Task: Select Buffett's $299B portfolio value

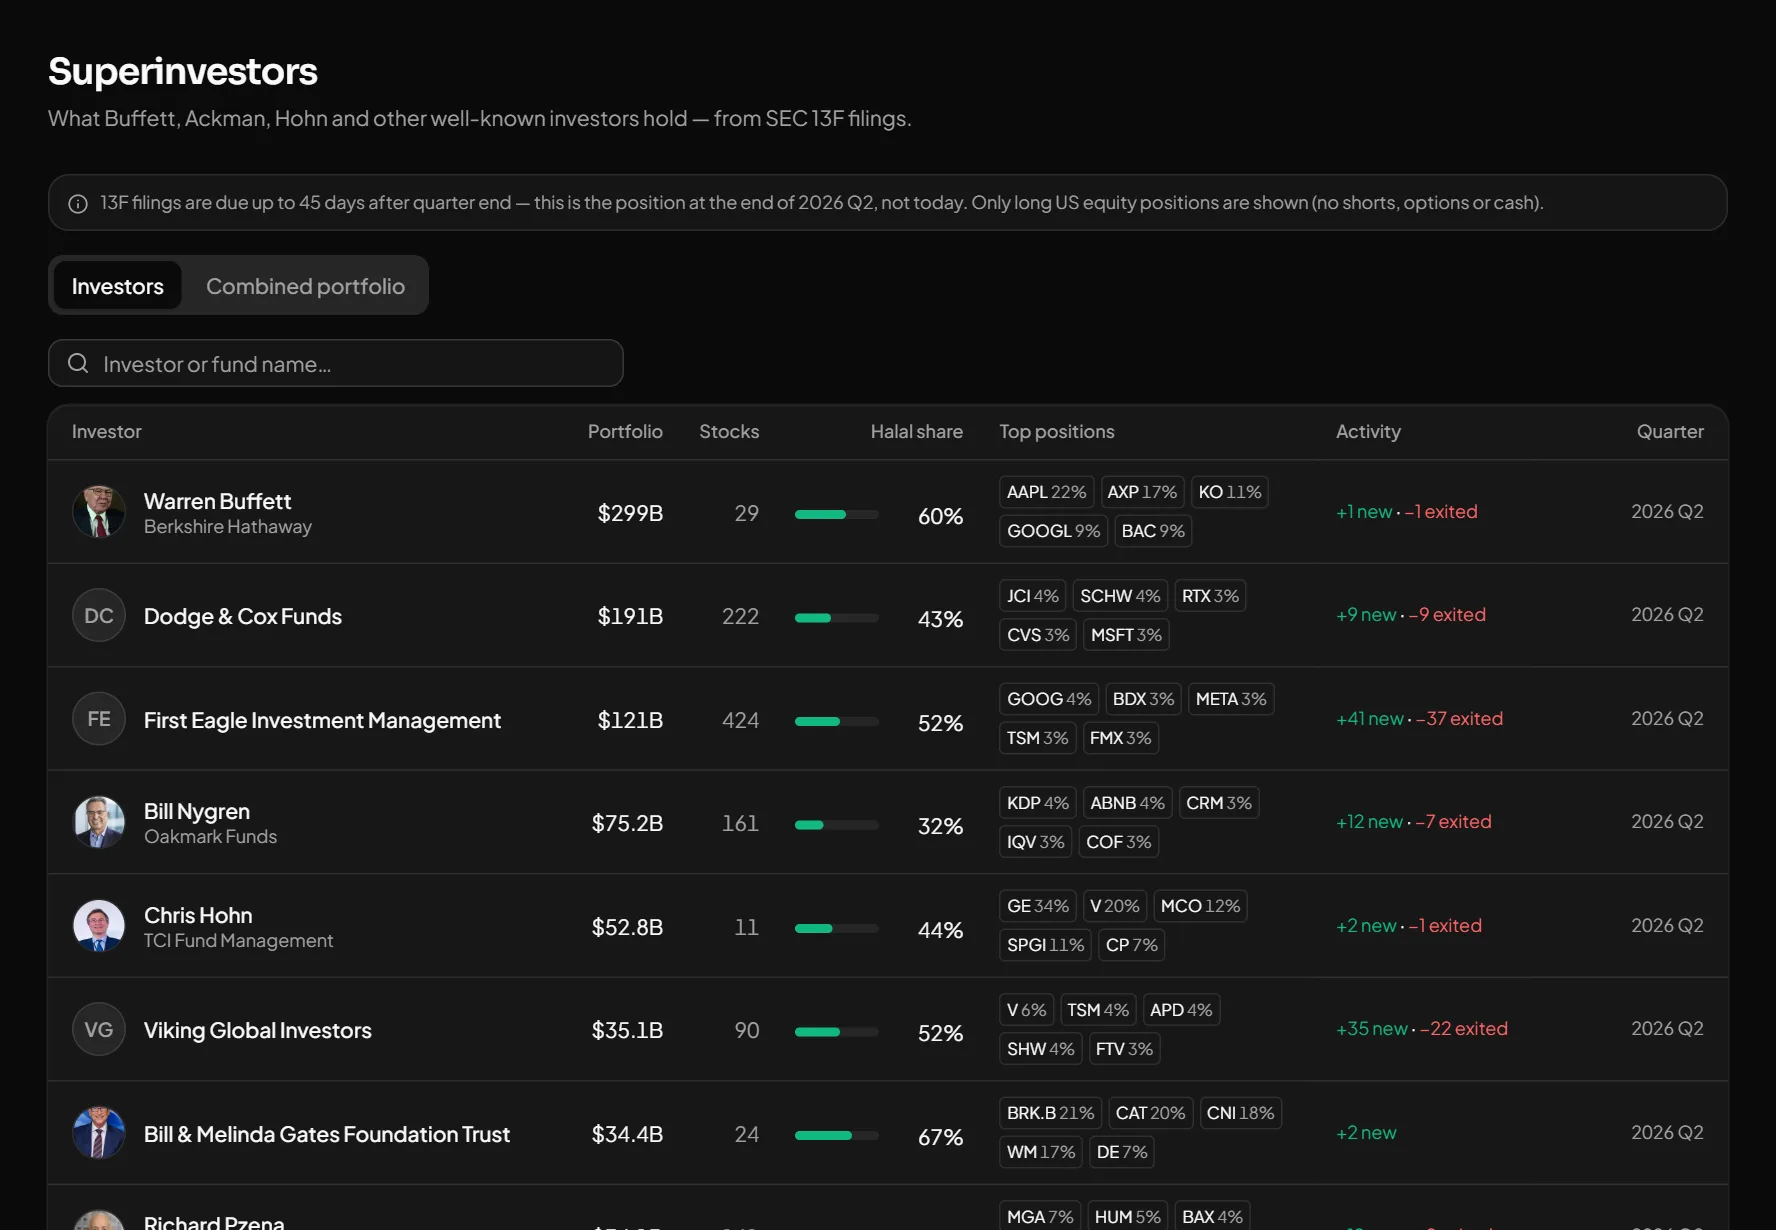Action: 630,513
